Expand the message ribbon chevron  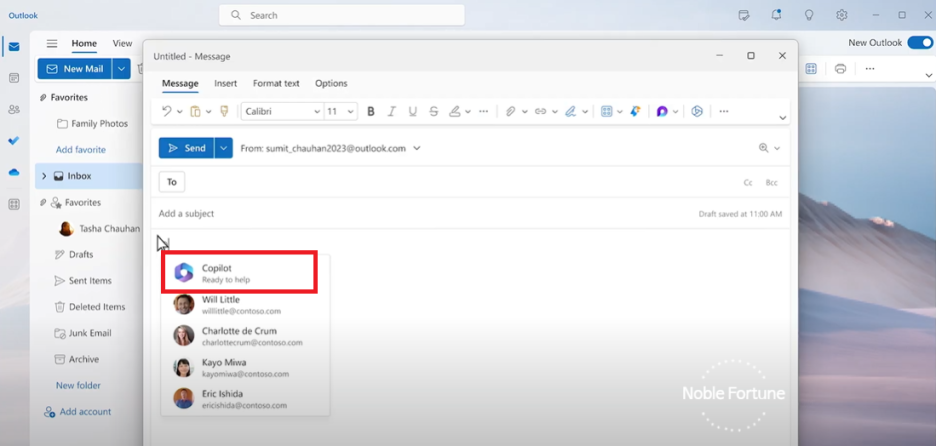coord(783,118)
